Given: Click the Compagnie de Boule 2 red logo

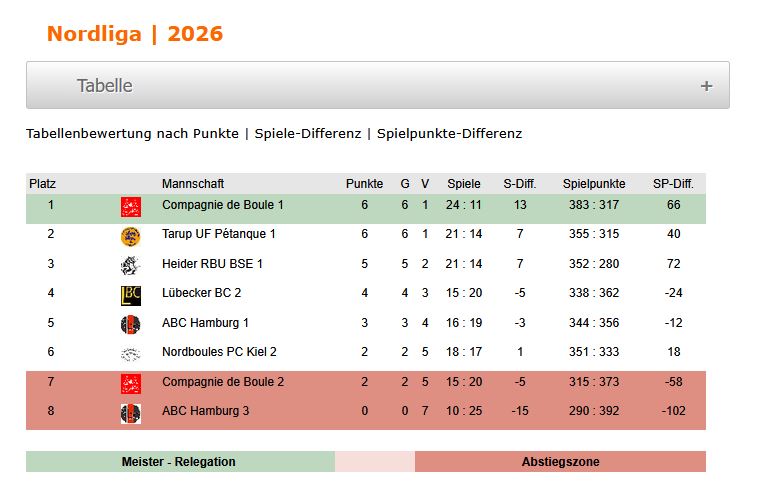Looking at the screenshot, I should pyautogui.click(x=131, y=384).
